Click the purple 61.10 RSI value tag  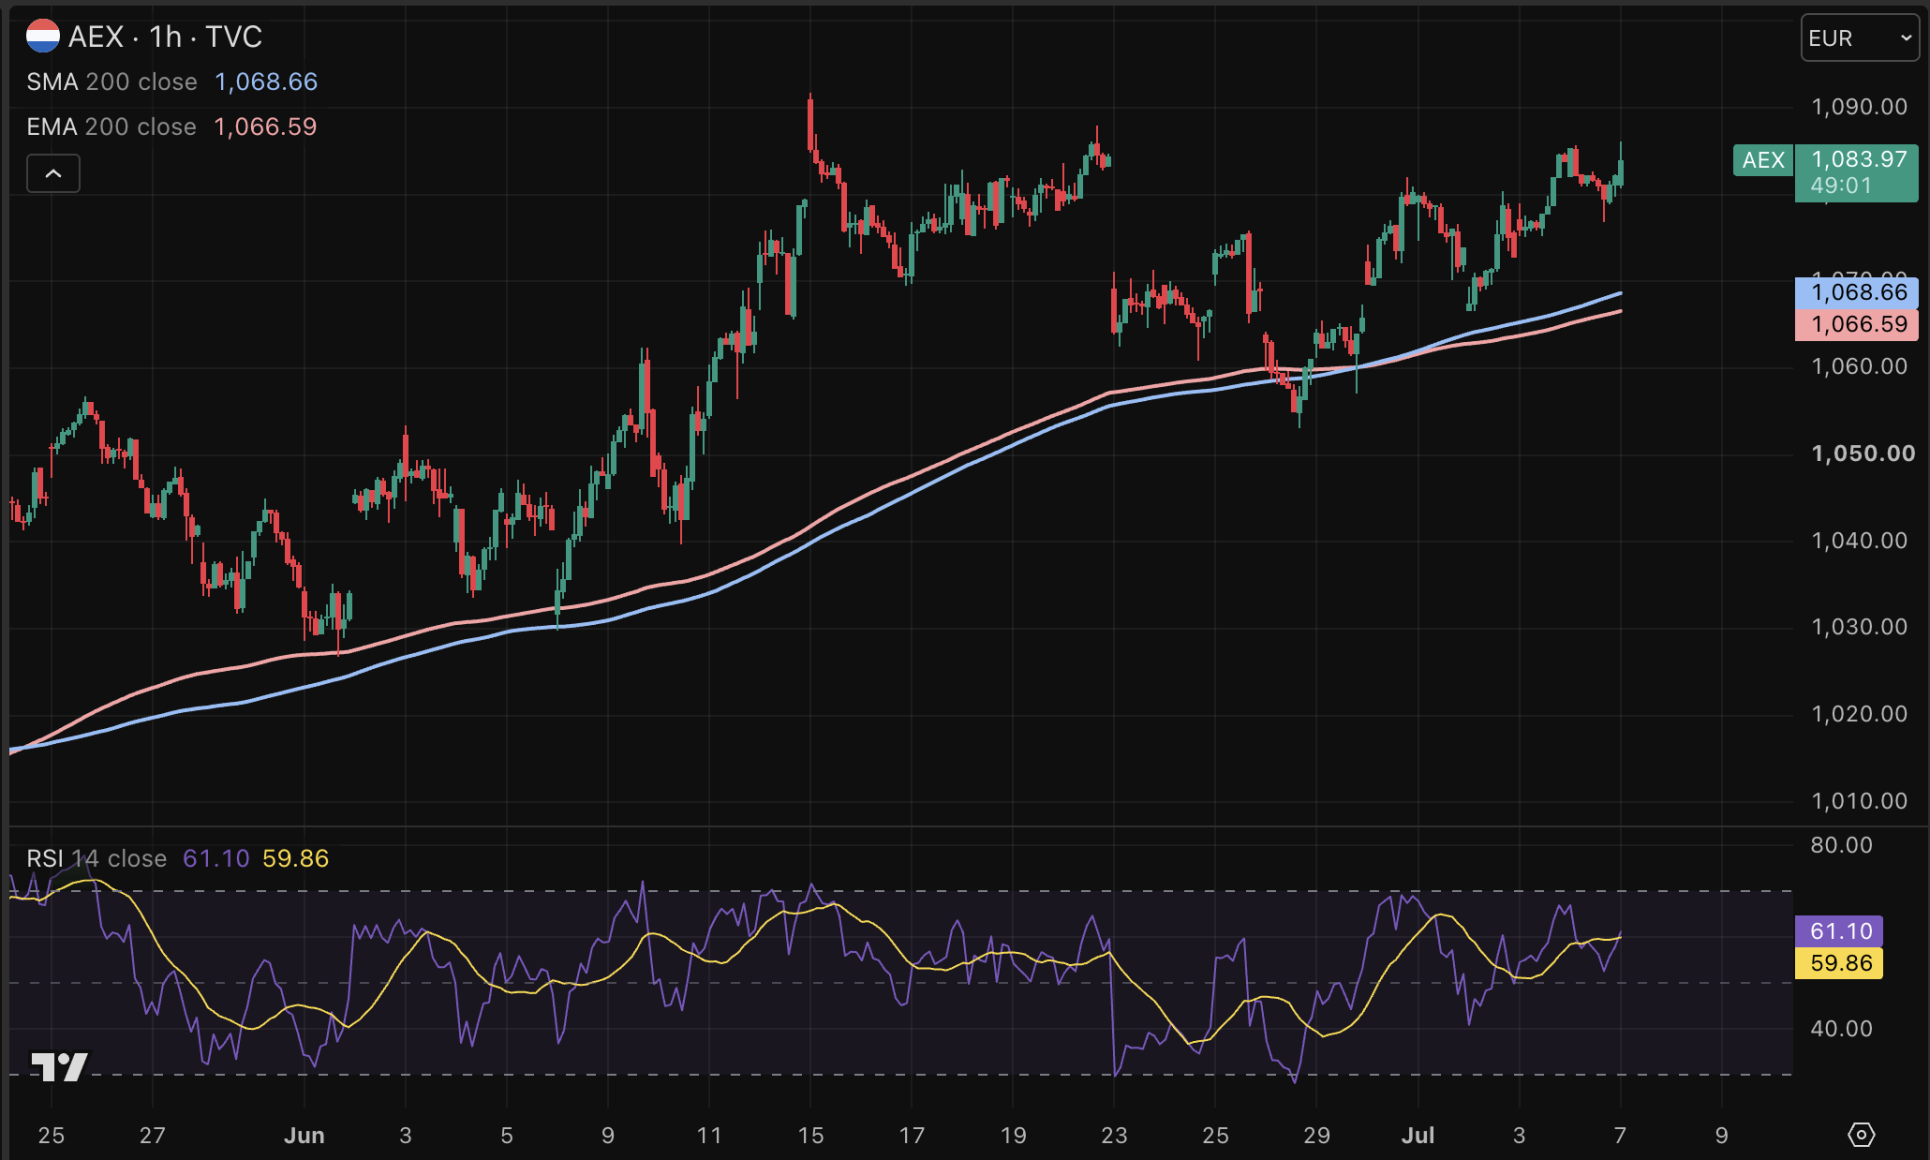[1840, 931]
